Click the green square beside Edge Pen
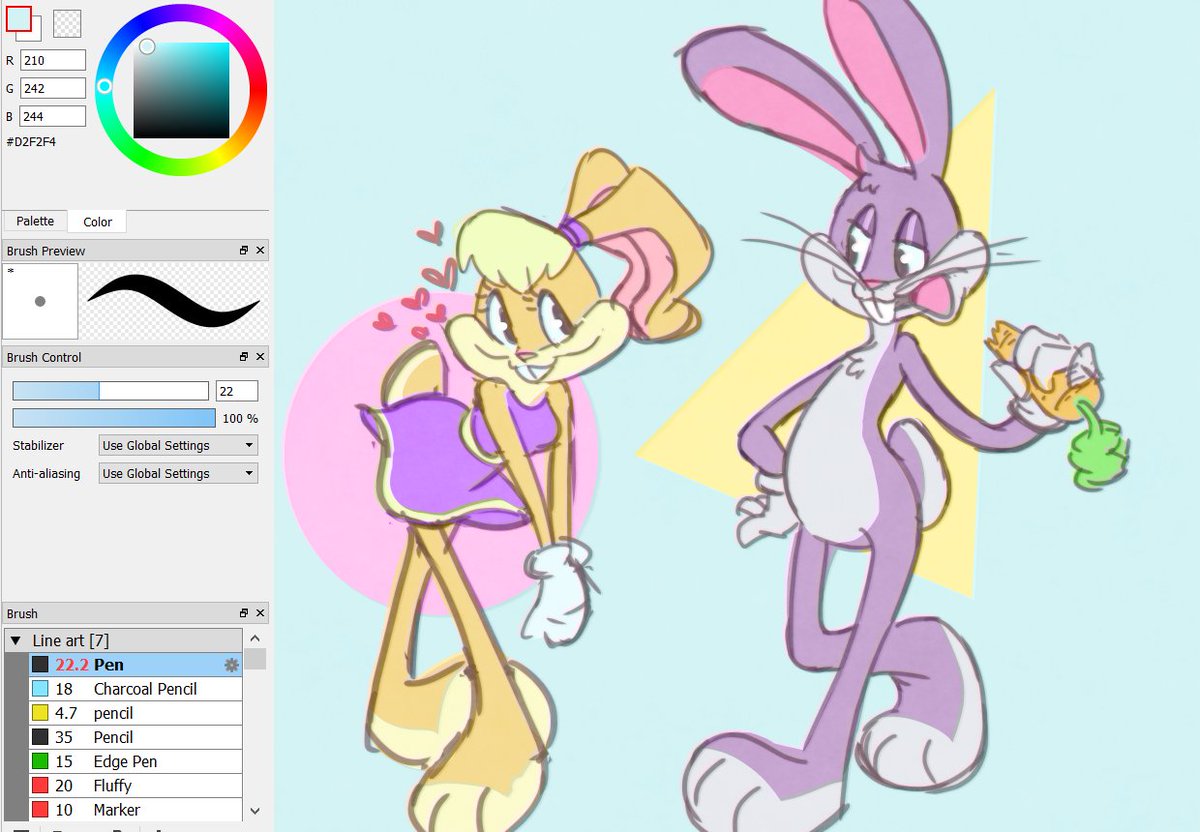The width and height of the screenshot is (1200, 832). 40,761
